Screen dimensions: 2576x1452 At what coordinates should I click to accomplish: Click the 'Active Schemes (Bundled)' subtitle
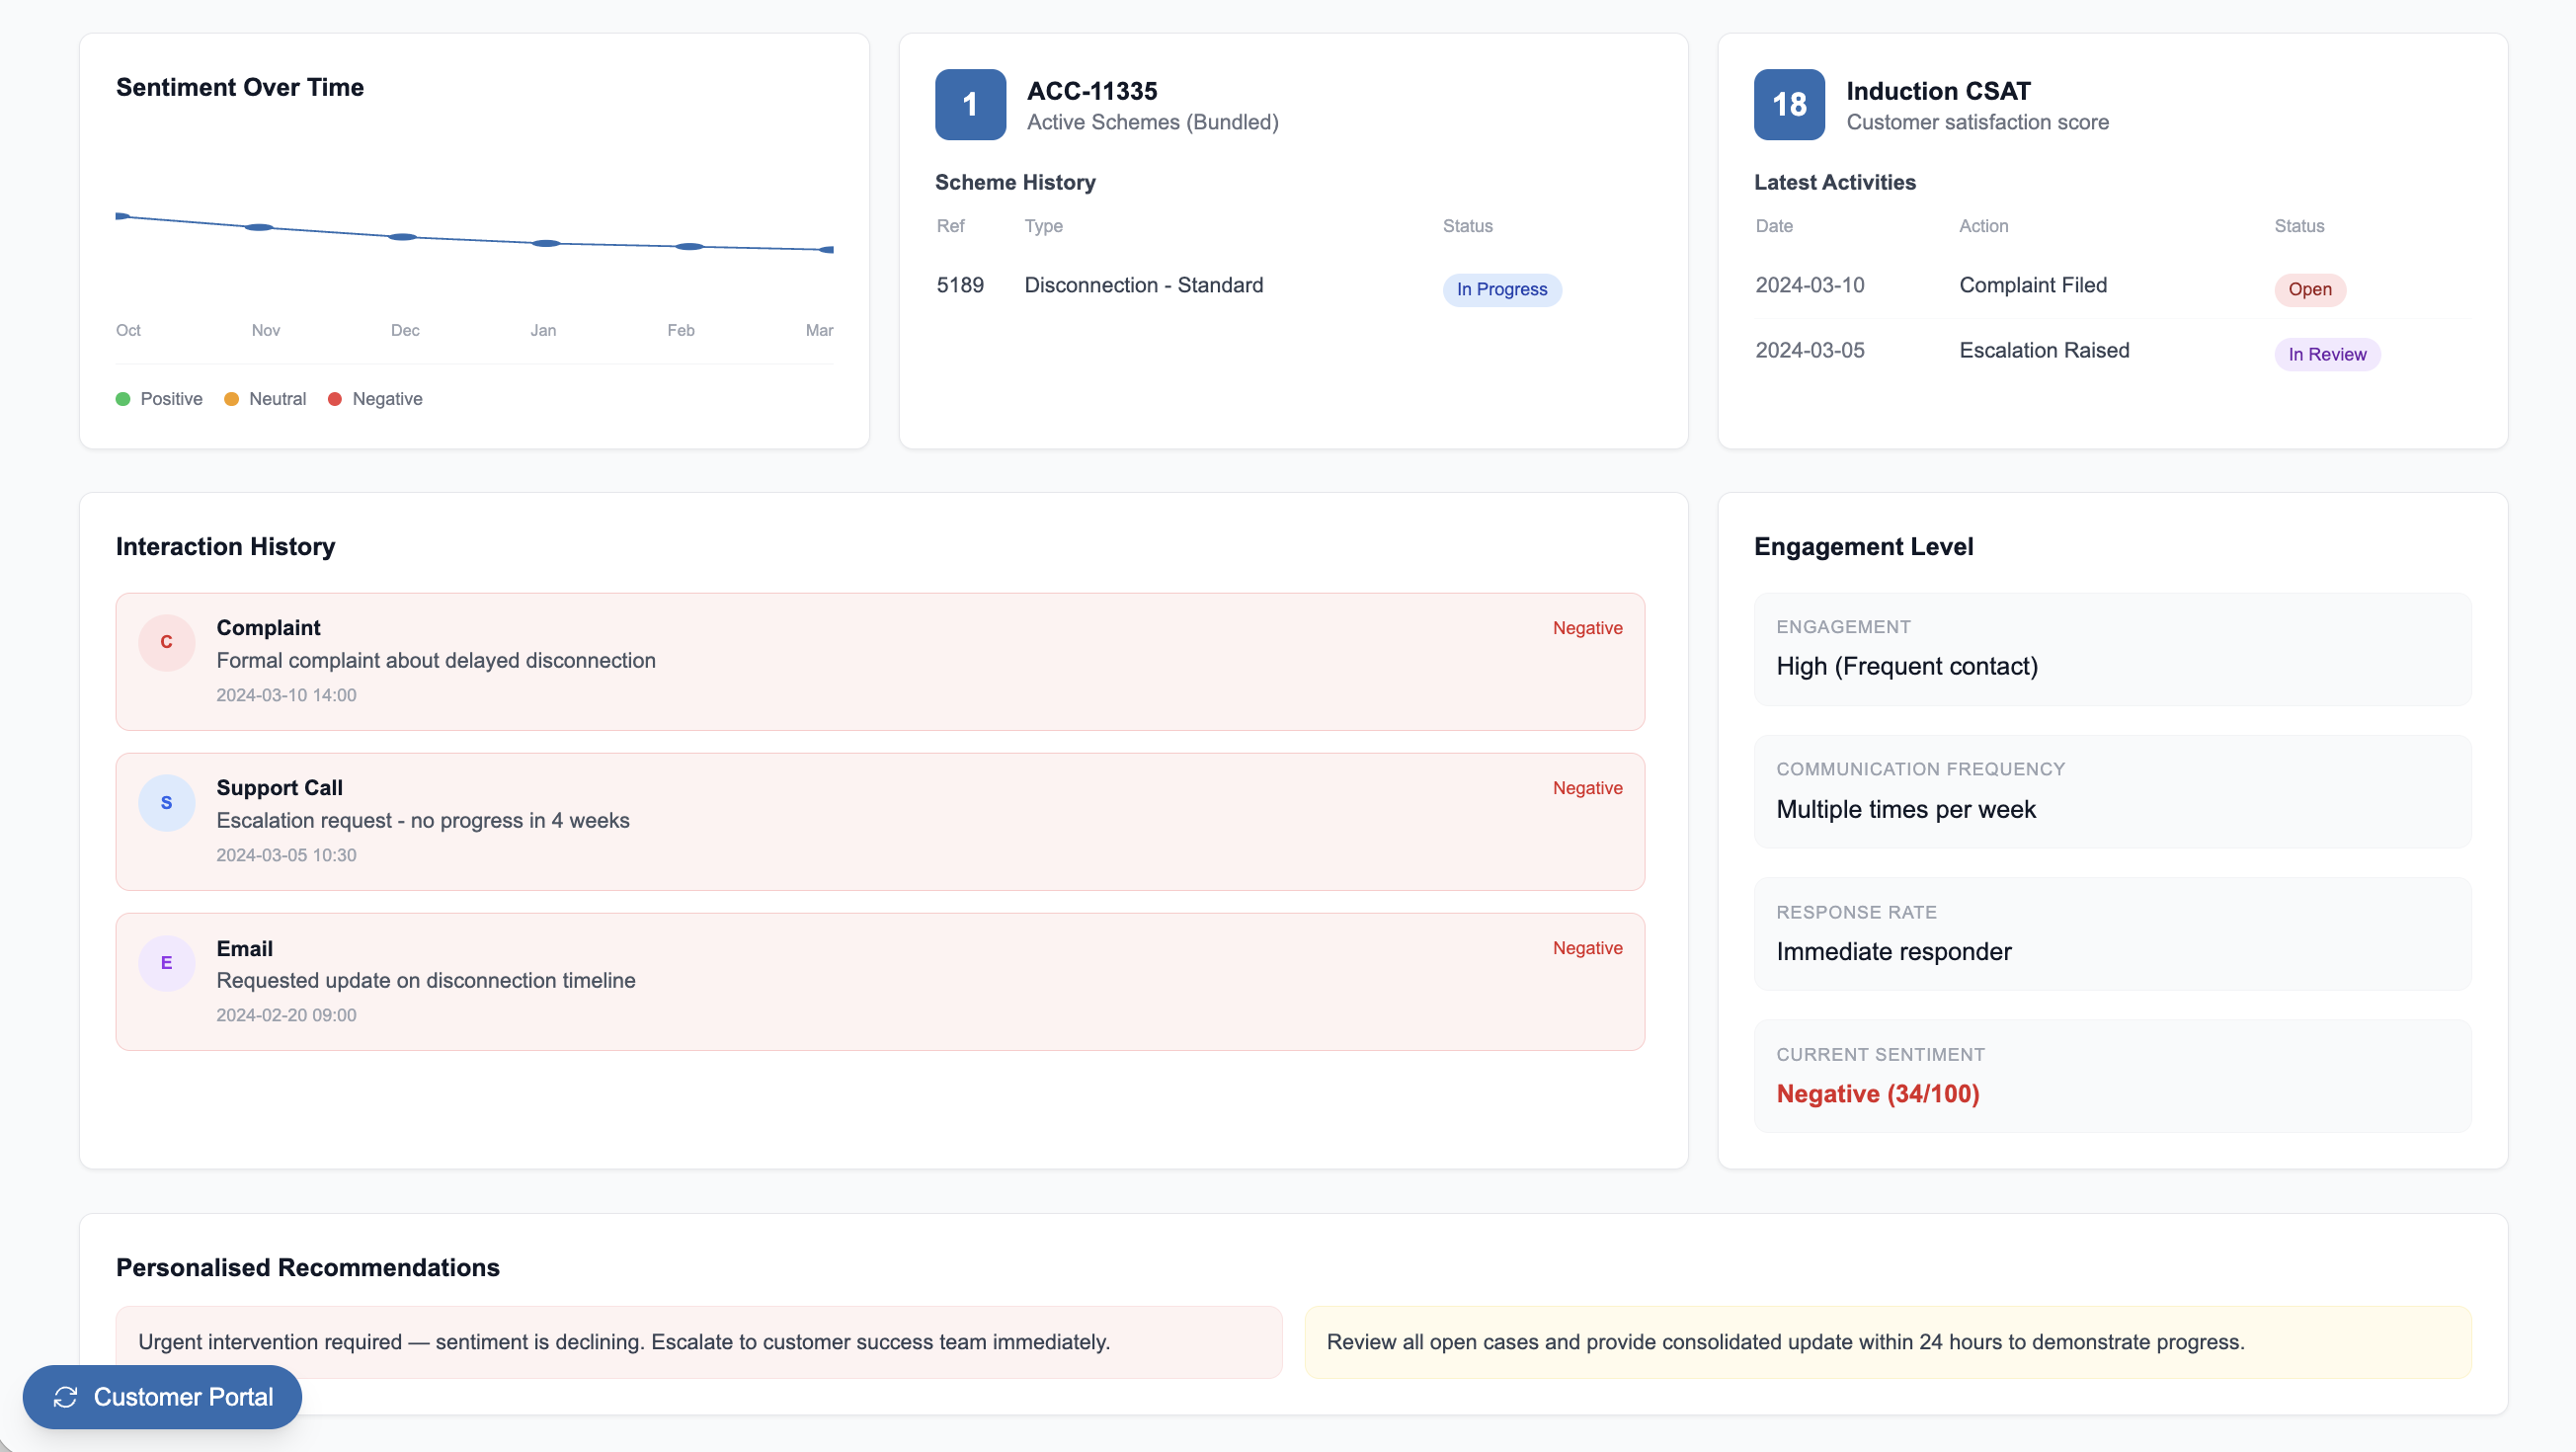pyautogui.click(x=1153, y=122)
